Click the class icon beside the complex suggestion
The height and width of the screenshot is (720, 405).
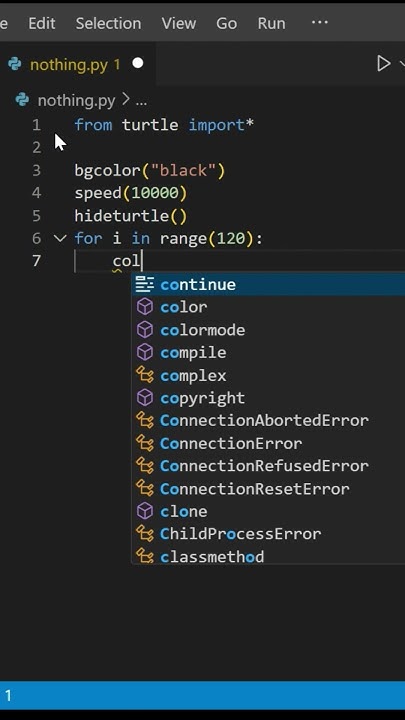(x=145, y=375)
